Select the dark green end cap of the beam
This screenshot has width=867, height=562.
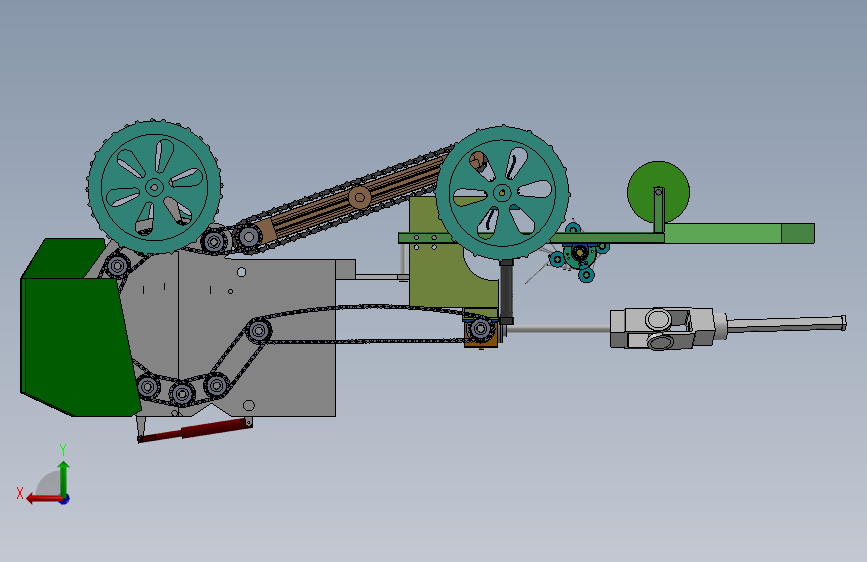798,233
